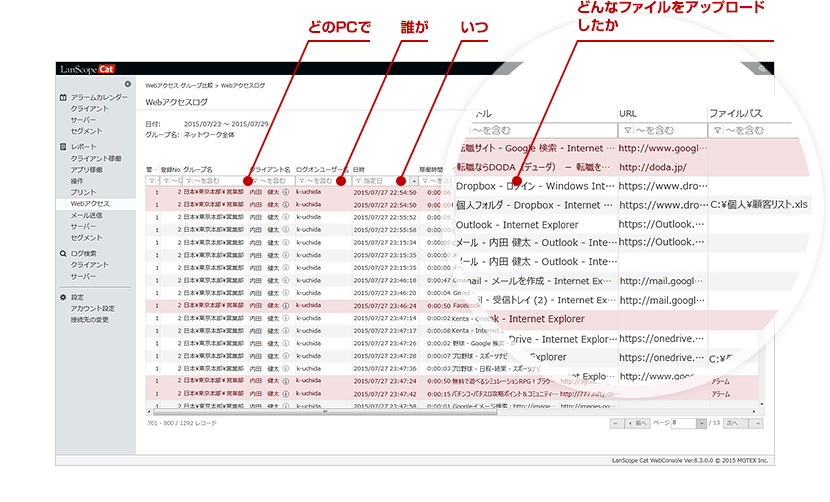Click the Outlook - Internet Explorer title cell
Image resolution: width=830 pixels, height=502 pixels.
tap(517, 225)
